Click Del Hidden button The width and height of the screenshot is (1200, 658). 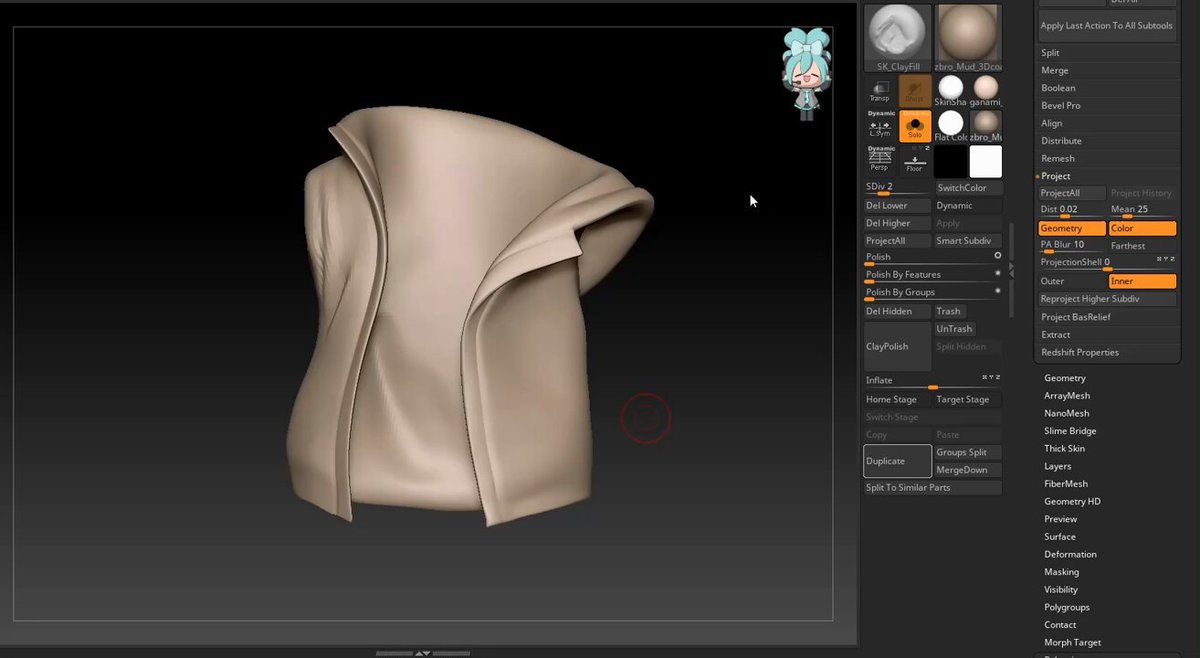pyautogui.click(x=898, y=311)
